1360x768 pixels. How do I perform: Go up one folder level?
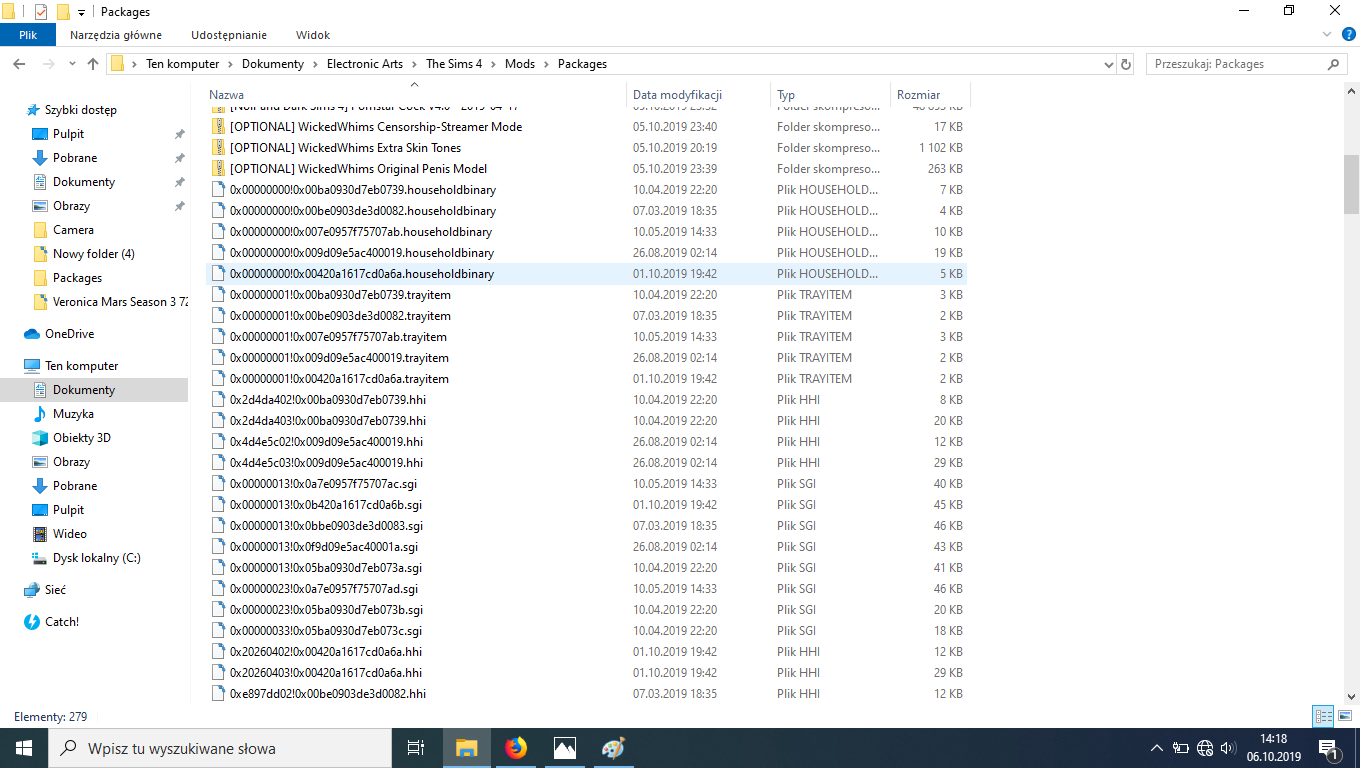click(93, 64)
